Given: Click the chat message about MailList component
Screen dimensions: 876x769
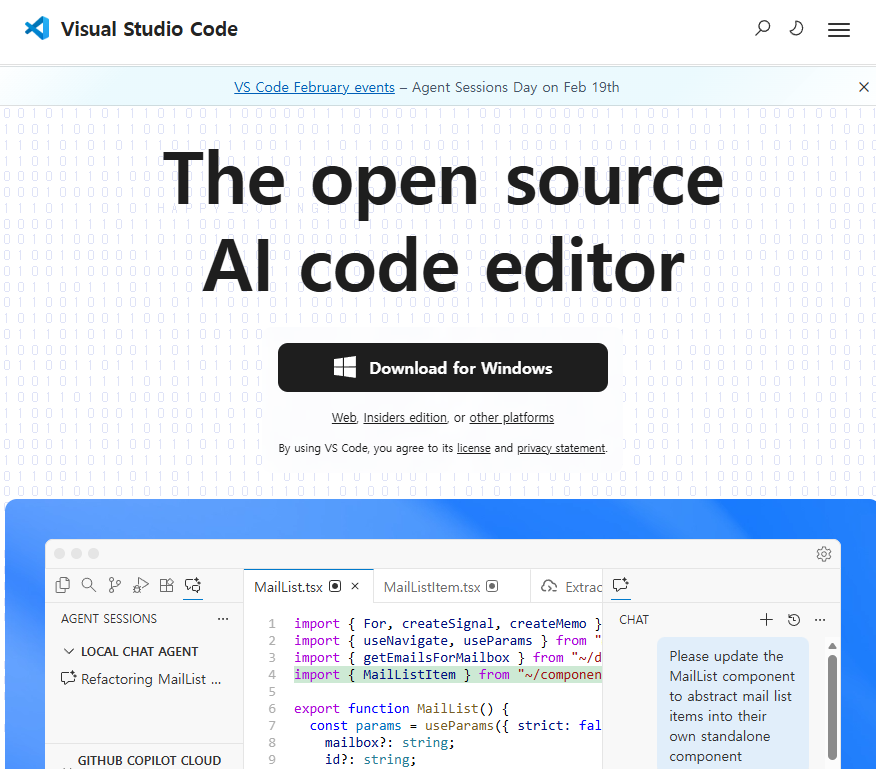Looking at the screenshot, I should [732, 705].
